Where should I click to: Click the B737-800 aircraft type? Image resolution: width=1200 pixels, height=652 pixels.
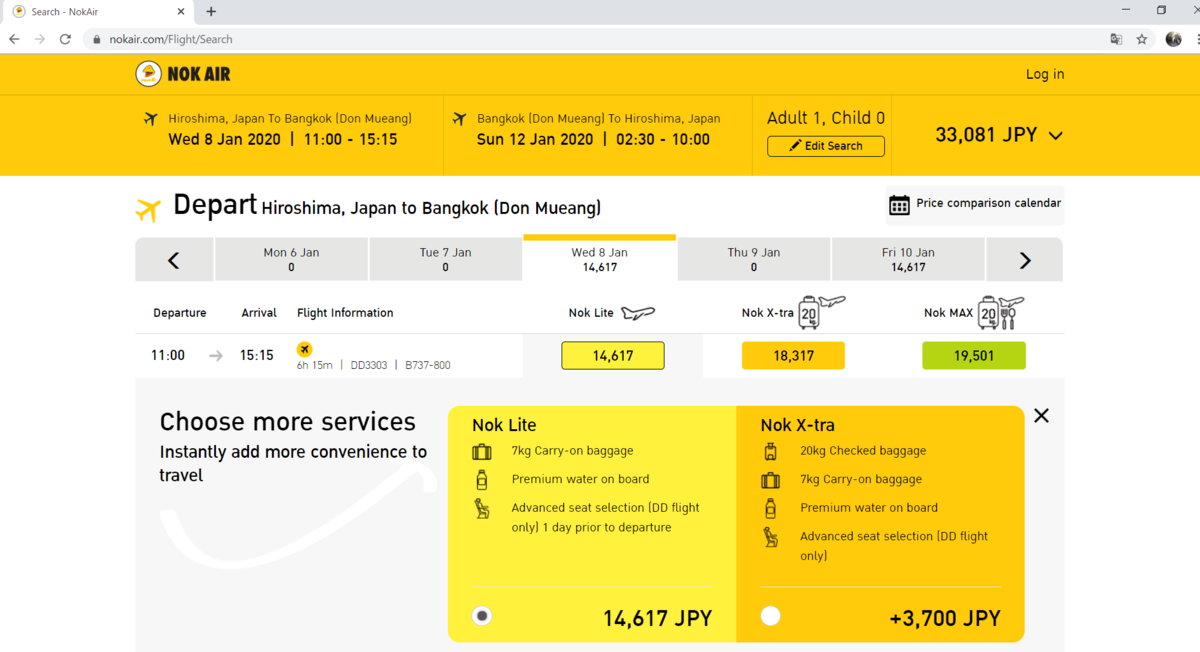click(x=428, y=365)
